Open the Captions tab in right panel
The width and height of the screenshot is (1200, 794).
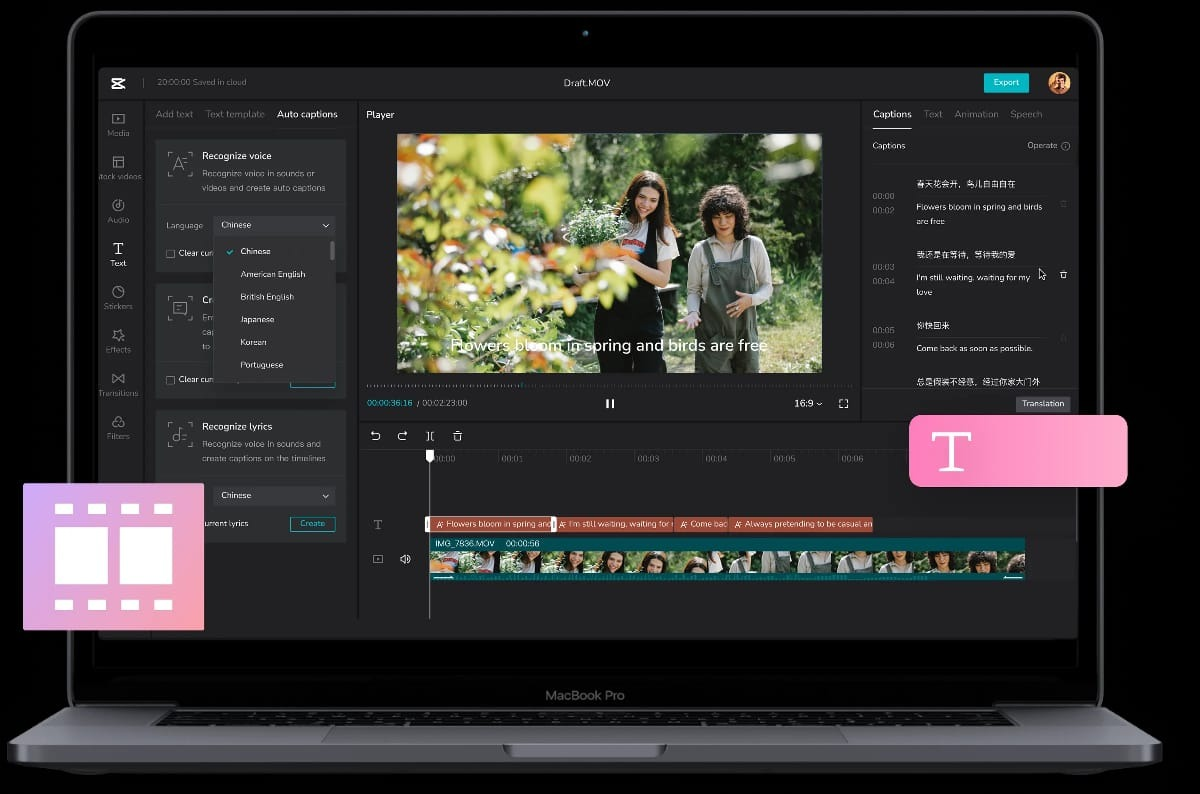coord(892,114)
